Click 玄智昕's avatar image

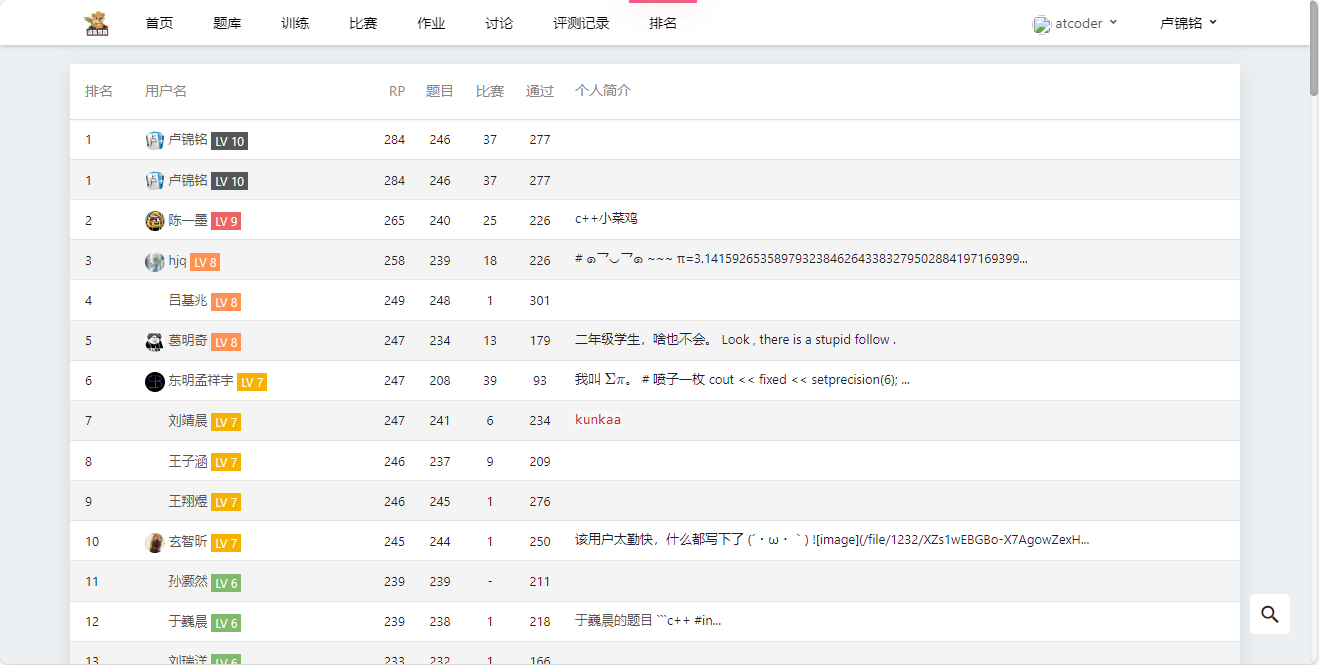pos(155,542)
